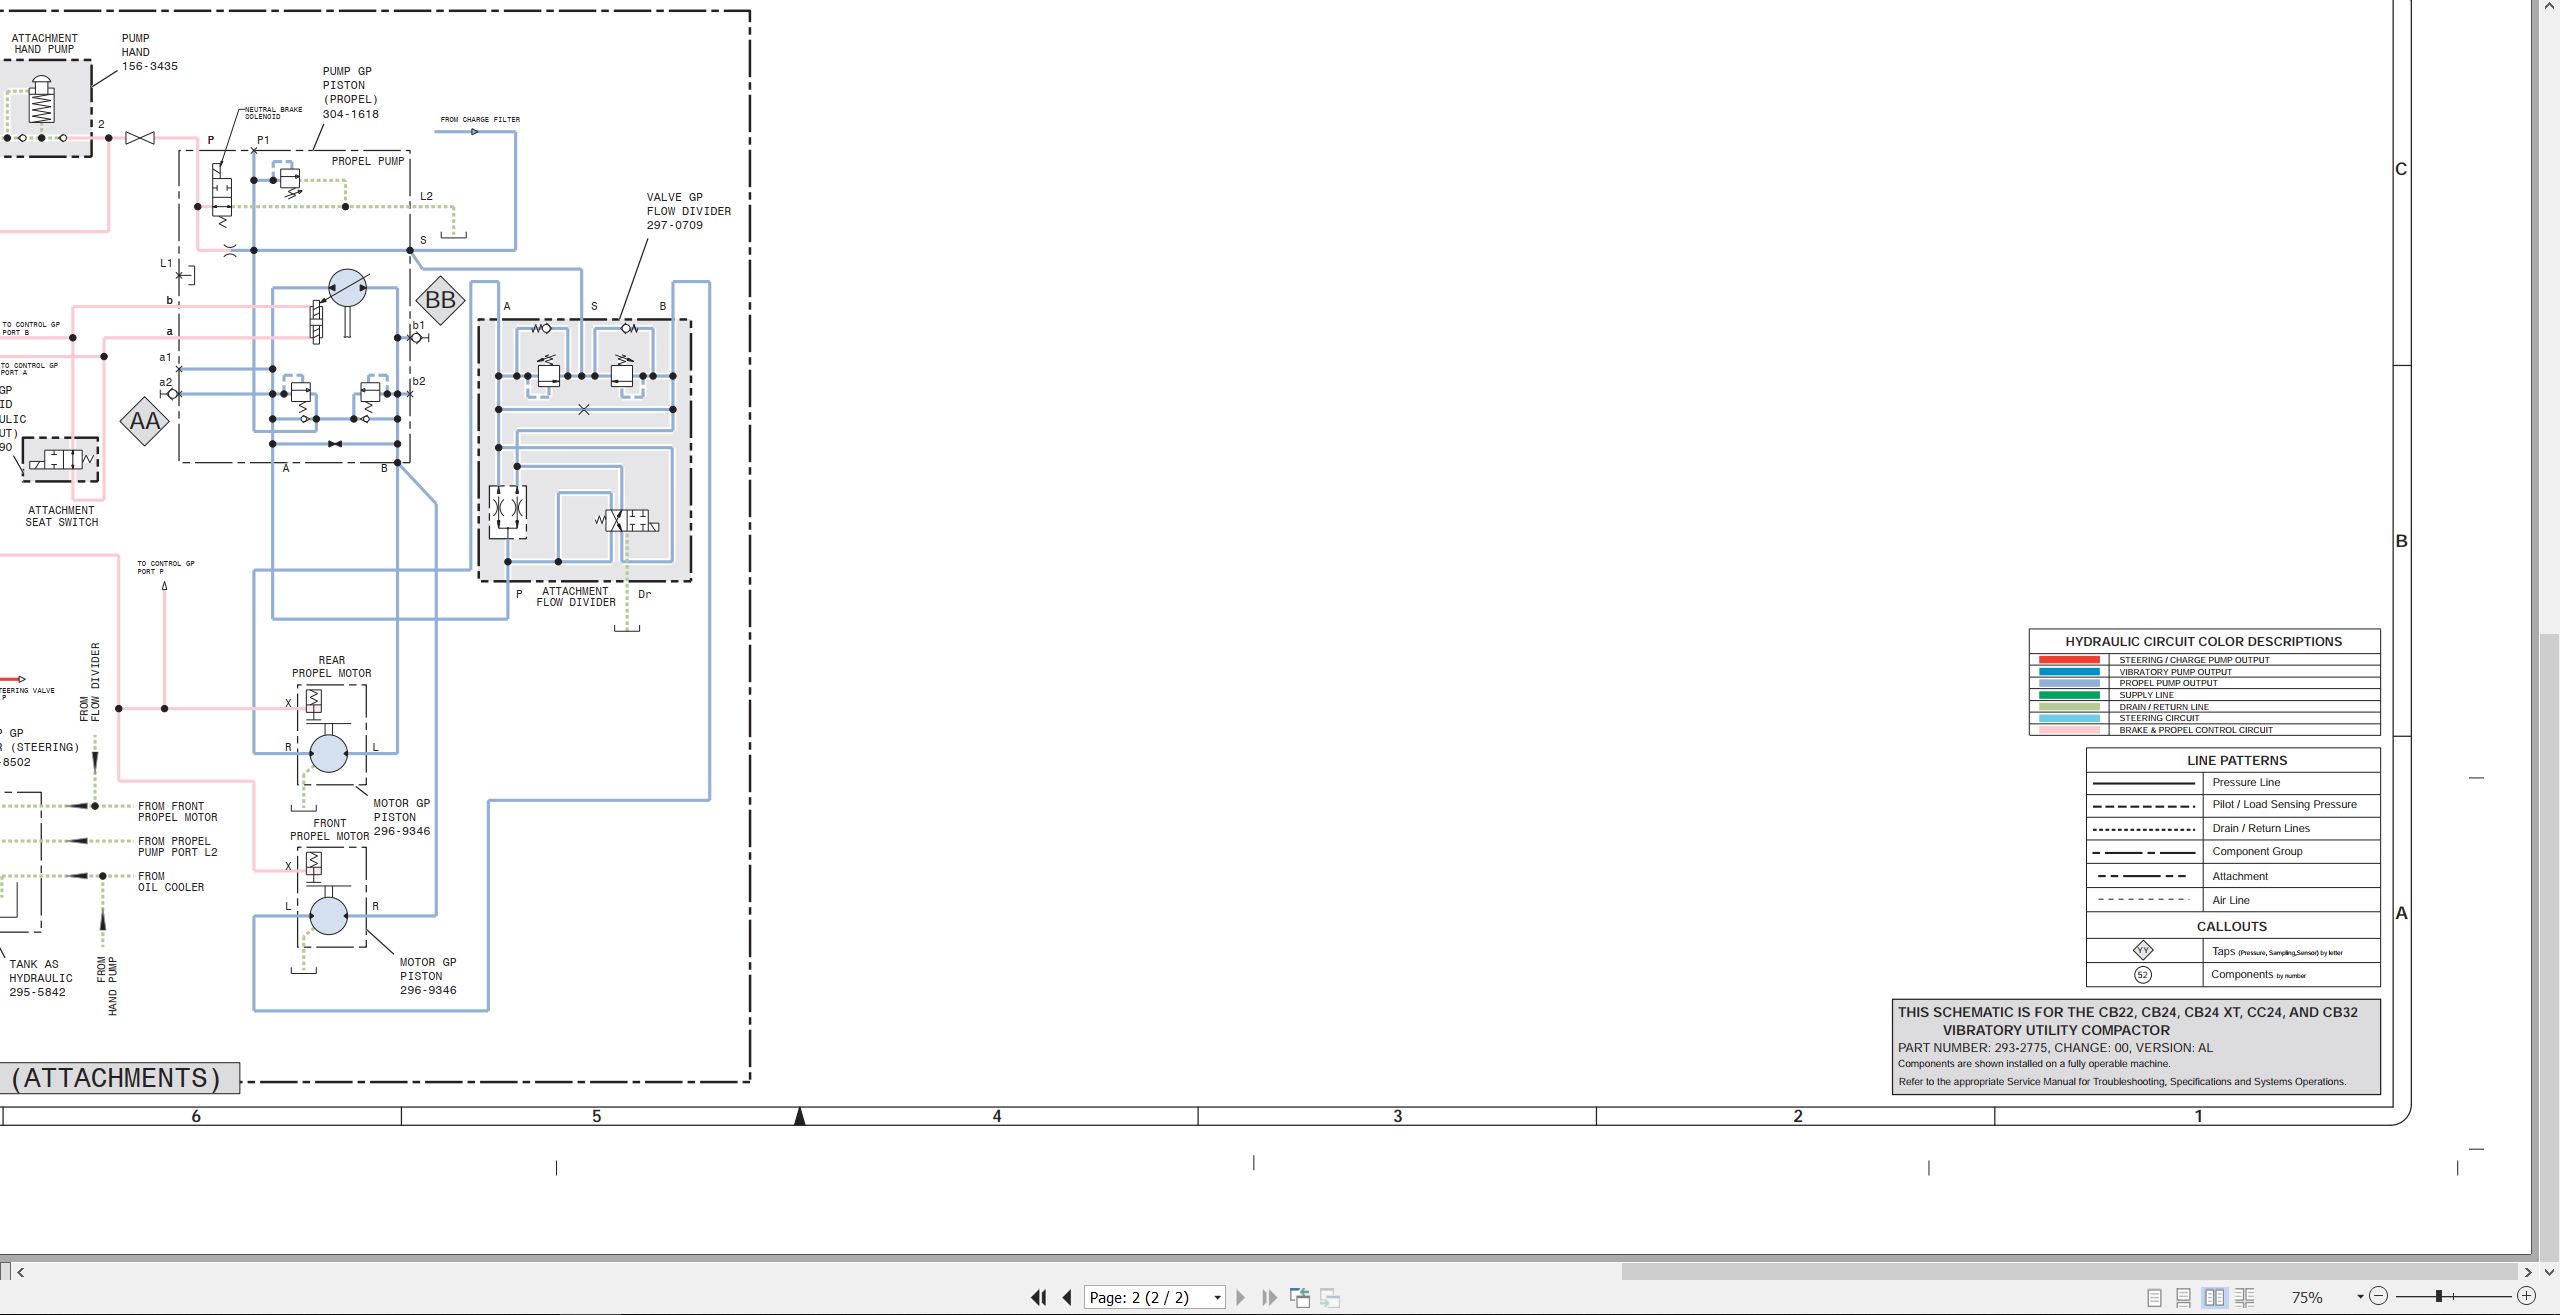Image resolution: width=2560 pixels, height=1315 pixels.
Task: Select continuous page layout
Action: tap(2184, 1297)
